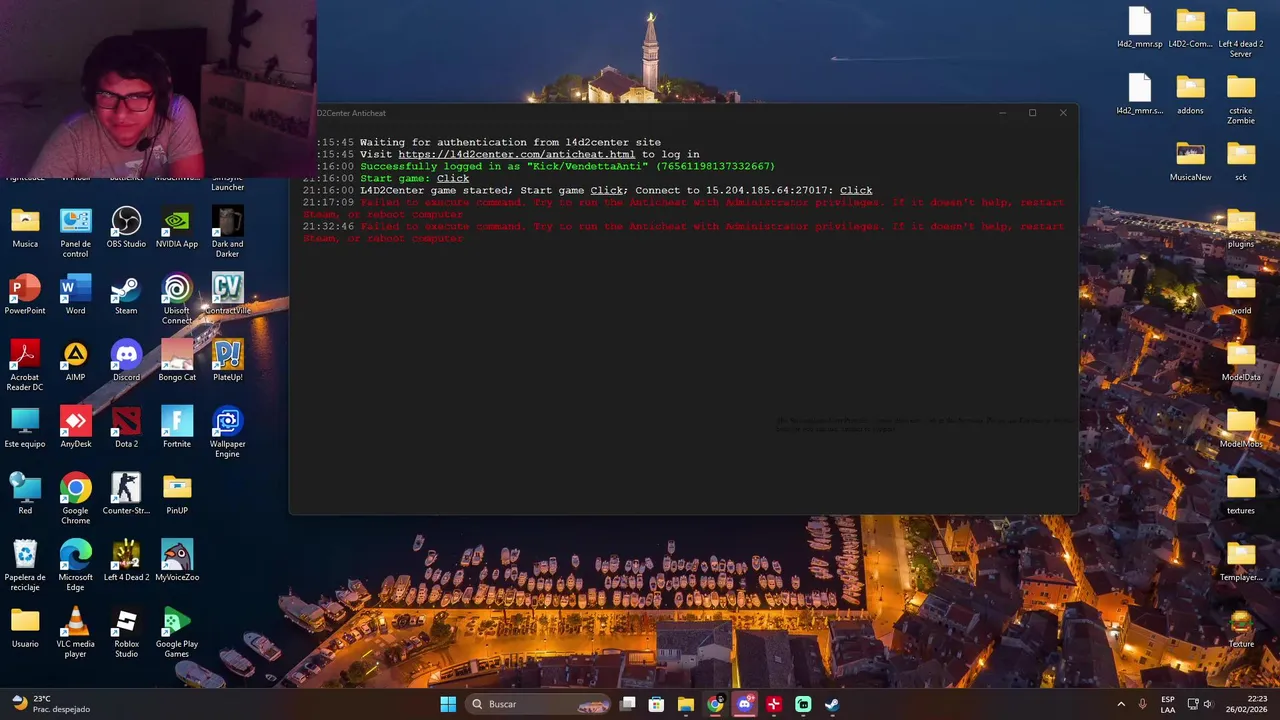Launch Dota 2 from desktop
This screenshot has width=1280, height=720.
(x=126, y=427)
